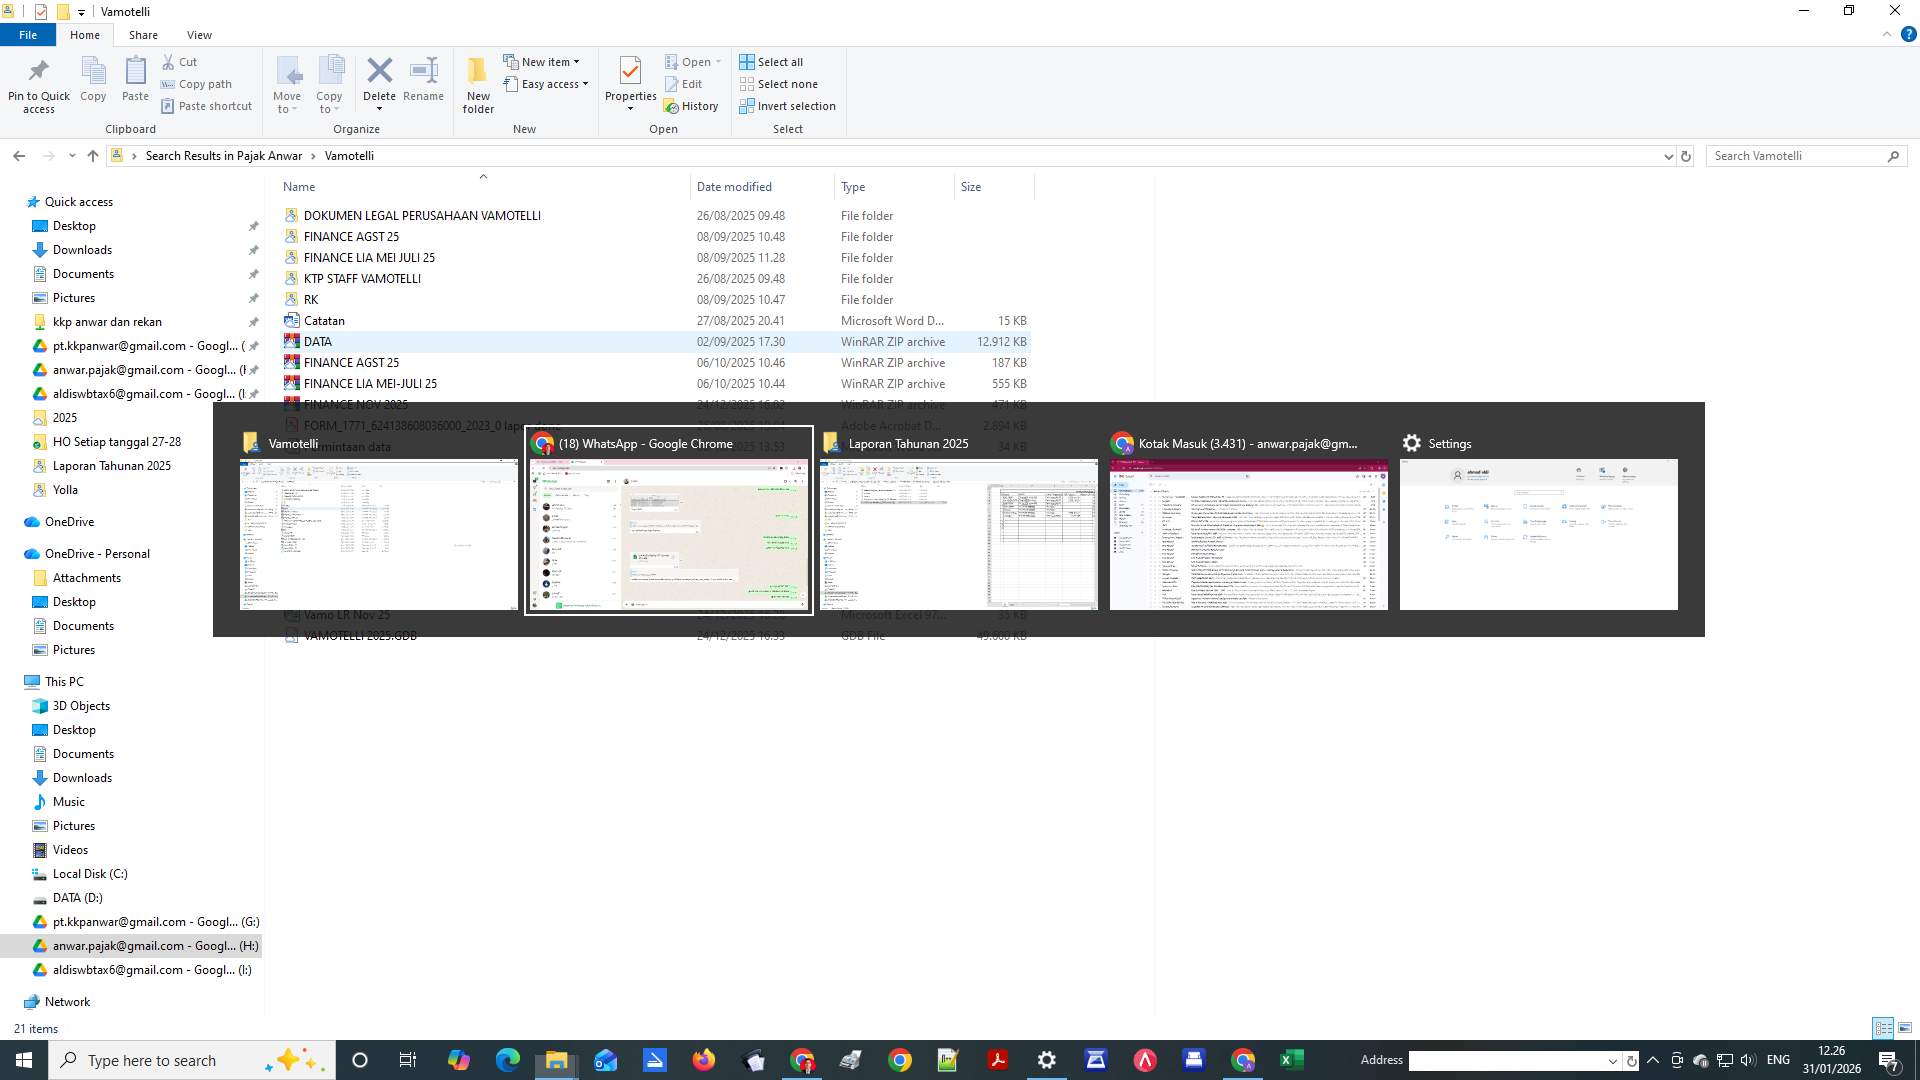Screen dimensions: 1920x1080
Task: Open the View ribbon tab
Action: [x=199, y=34]
